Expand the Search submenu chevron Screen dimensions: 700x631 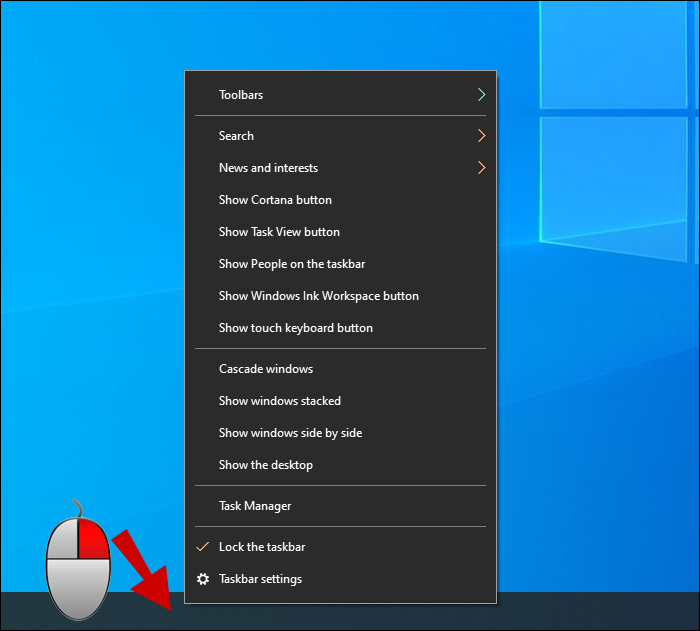(481, 136)
